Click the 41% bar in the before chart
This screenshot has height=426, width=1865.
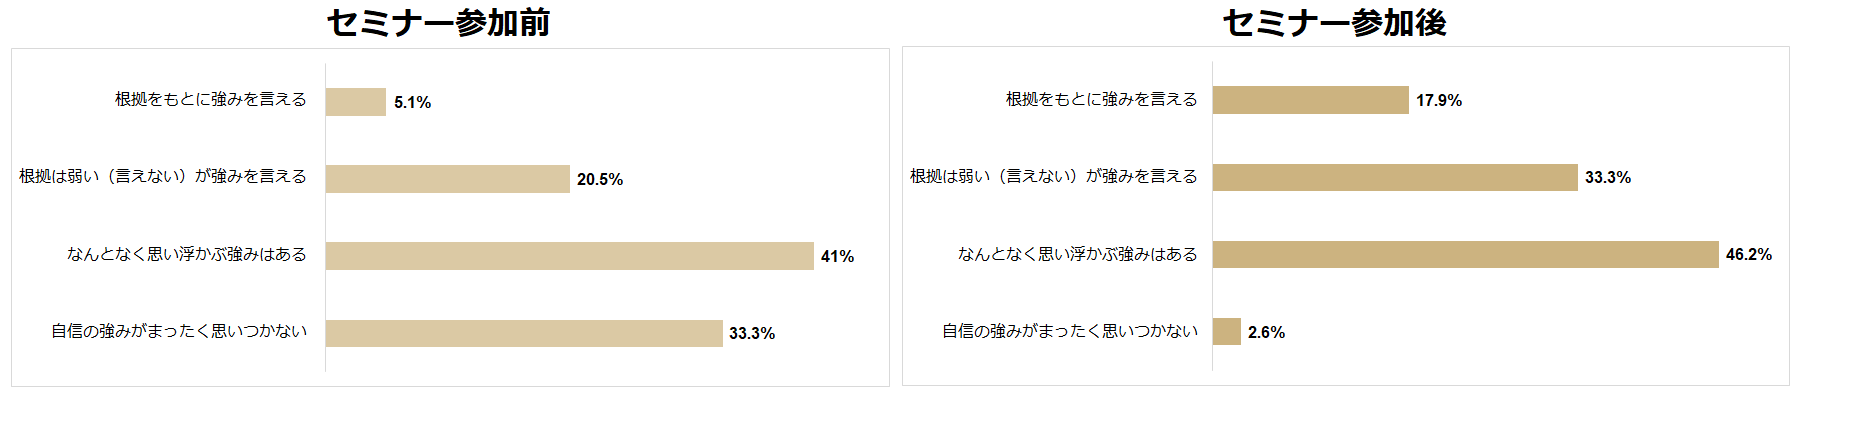tap(569, 256)
